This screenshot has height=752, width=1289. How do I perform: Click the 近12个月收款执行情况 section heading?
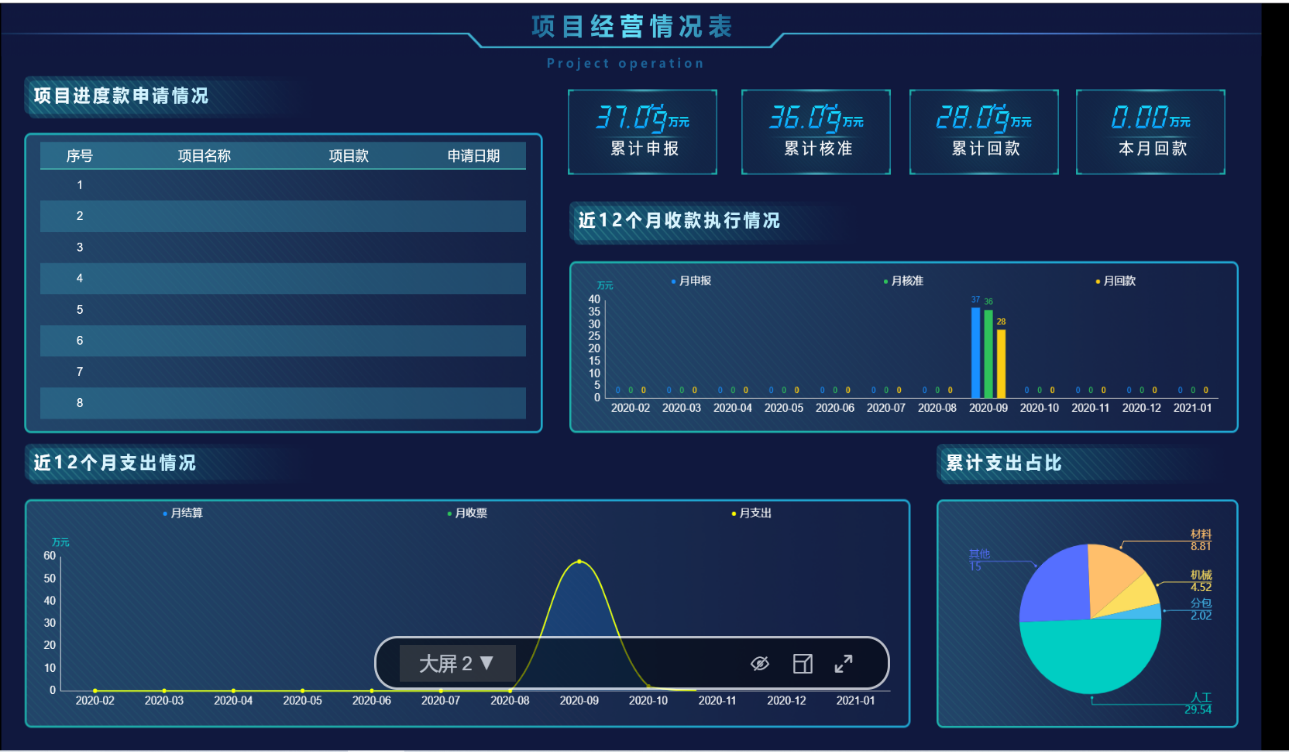679,221
